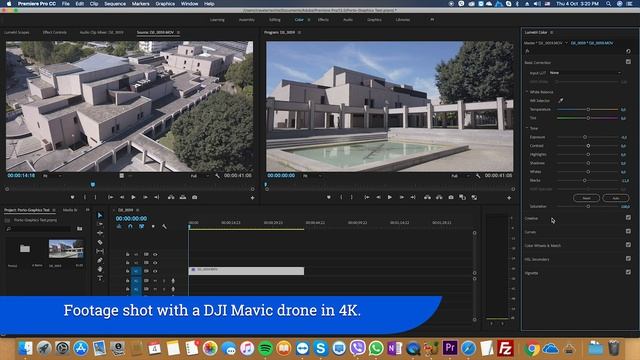Open Program monitor settings wrench
This screenshot has height=360, width=640.
(478, 176)
